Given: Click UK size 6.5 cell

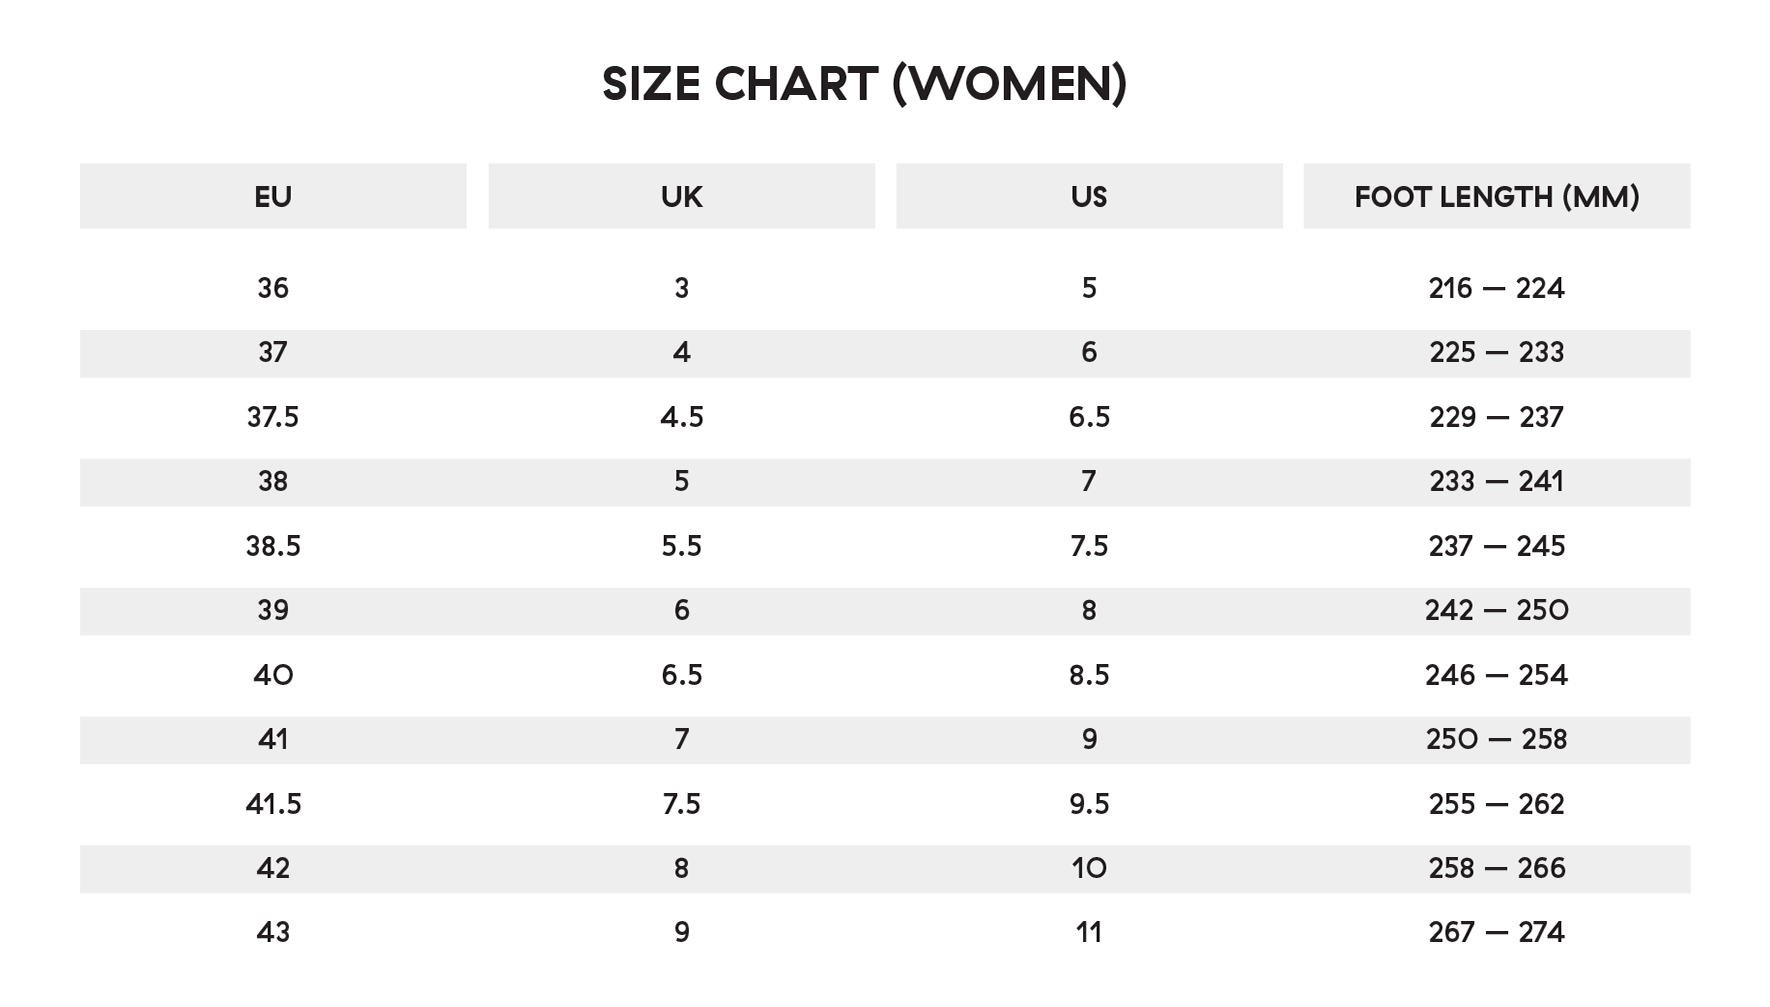Looking at the screenshot, I should [x=681, y=675].
